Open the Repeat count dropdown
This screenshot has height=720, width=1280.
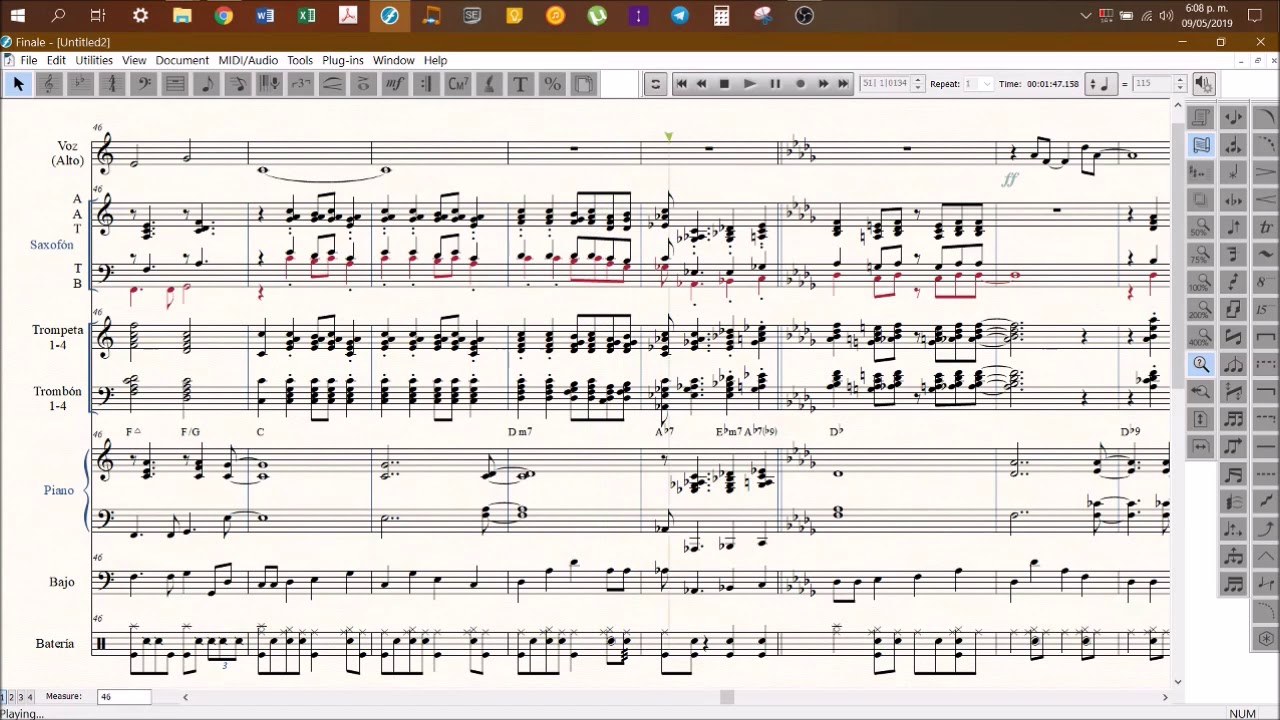pos(987,84)
